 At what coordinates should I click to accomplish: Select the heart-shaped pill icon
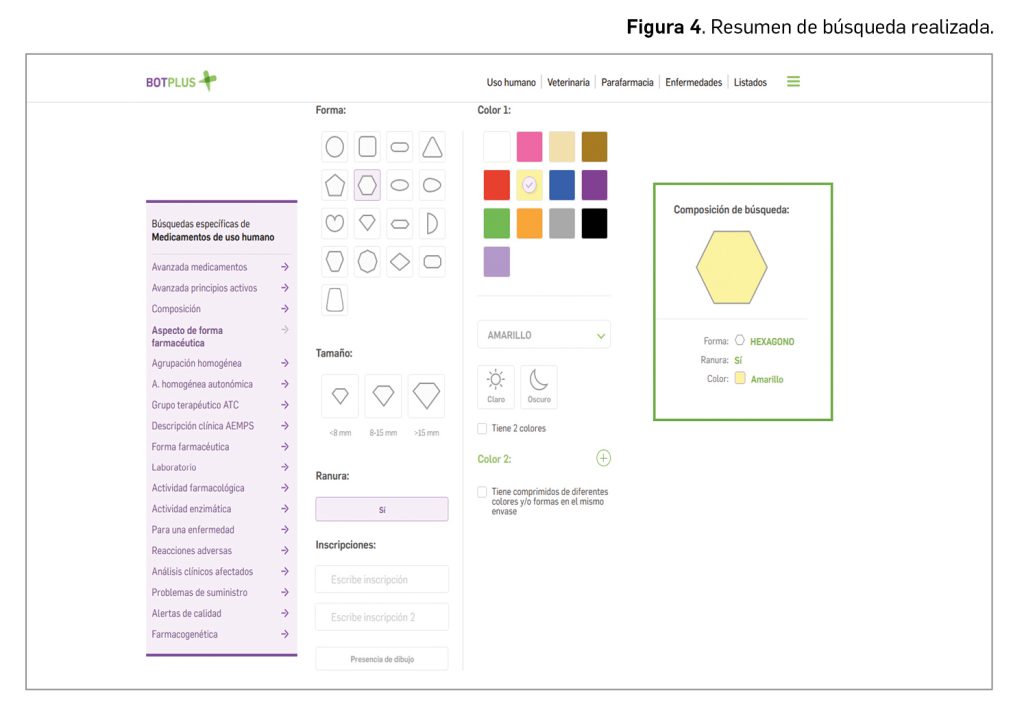[x=335, y=223]
